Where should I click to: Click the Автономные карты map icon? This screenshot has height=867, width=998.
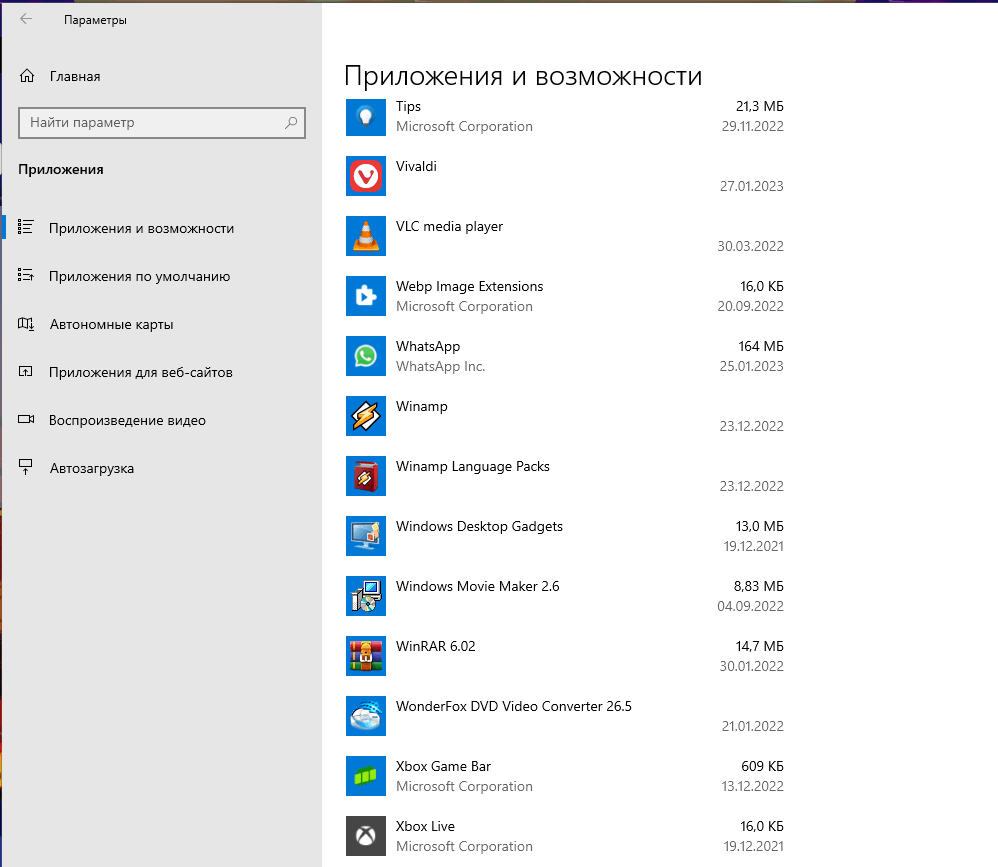25,323
